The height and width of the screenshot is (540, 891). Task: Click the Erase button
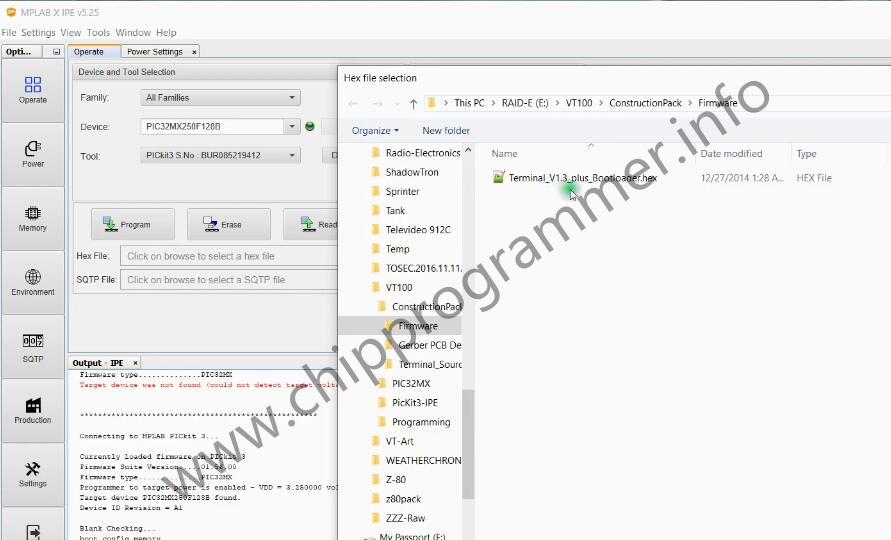[228, 225]
